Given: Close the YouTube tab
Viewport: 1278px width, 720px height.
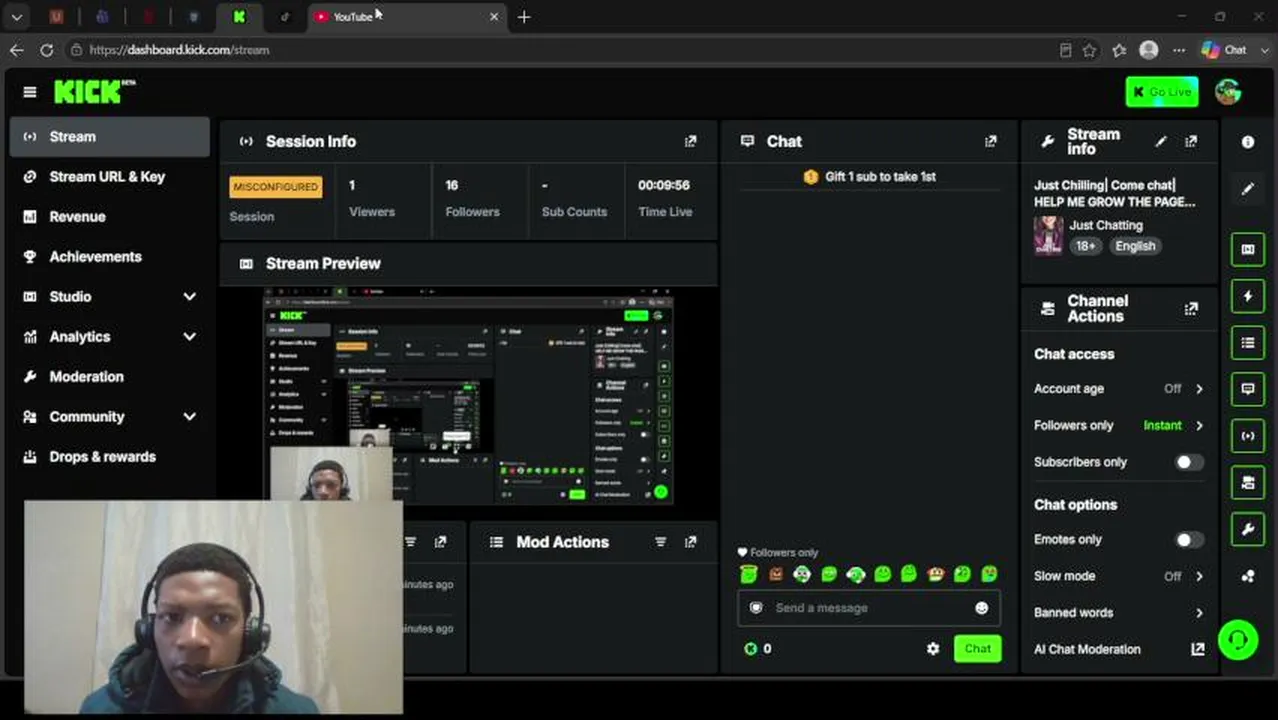Looking at the screenshot, I should tap(493, 17).
